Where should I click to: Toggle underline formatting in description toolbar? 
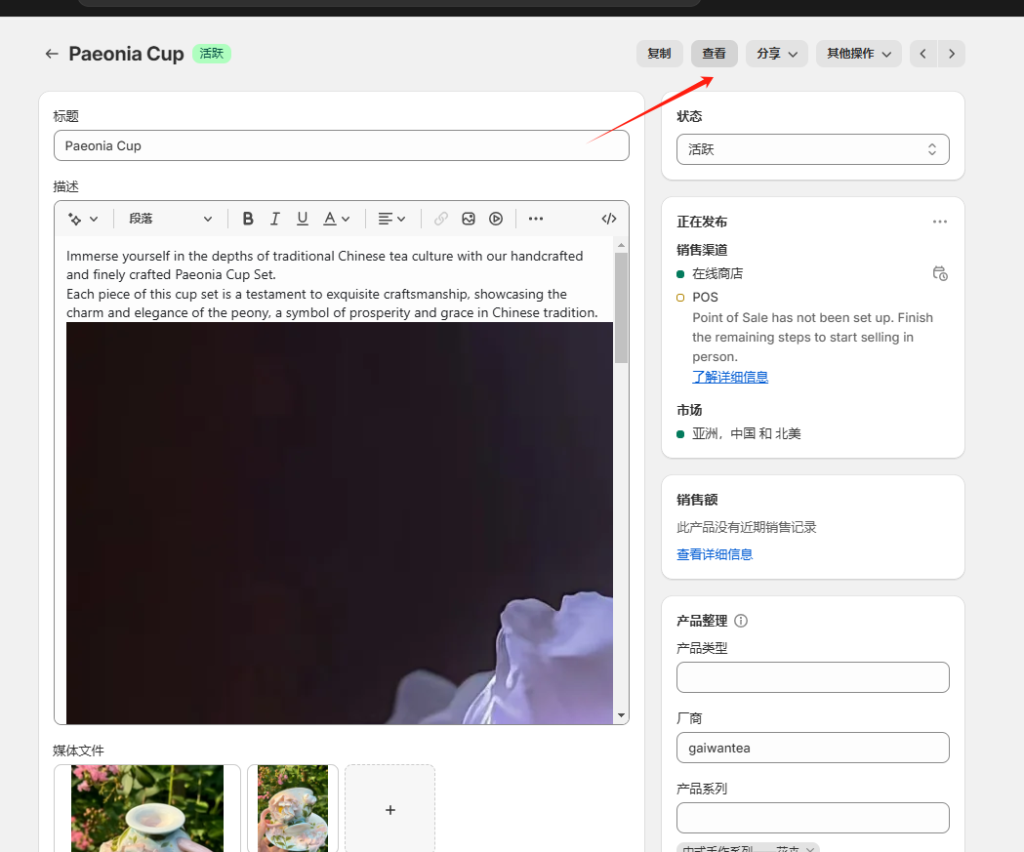(x=302, y=219)
